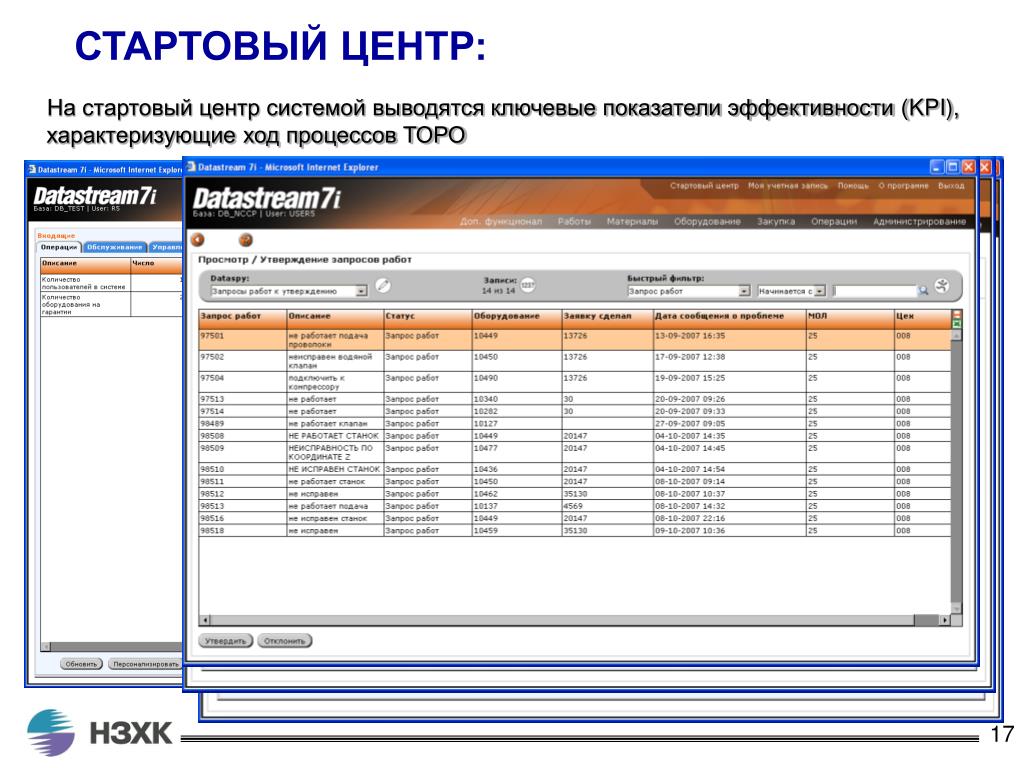This screenshot has height=768, width=1024.
Task: Open the Администрирование menu
Action: (920, 222)
